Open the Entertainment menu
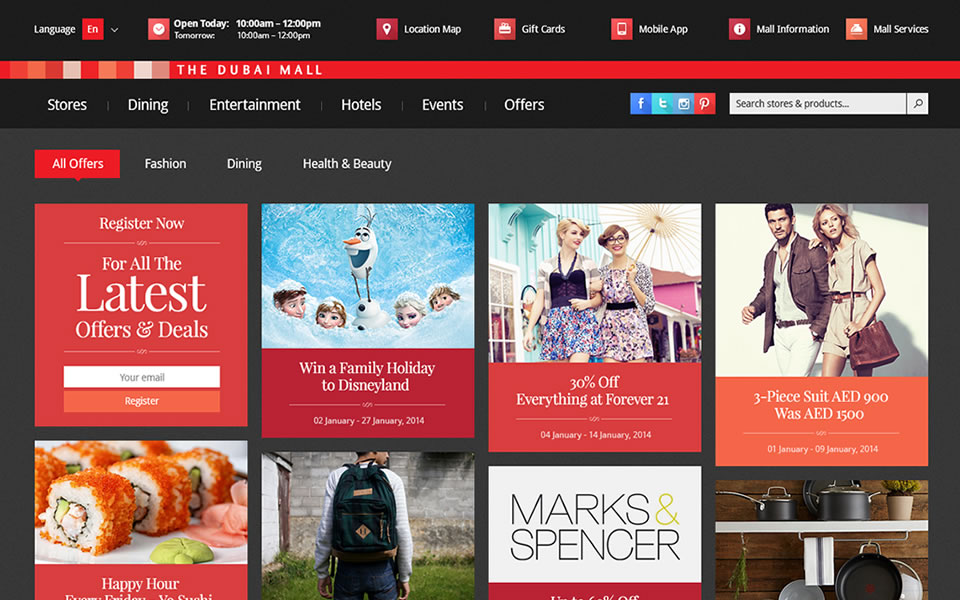This screenshot has width=960, height=600. click(255, 105)
